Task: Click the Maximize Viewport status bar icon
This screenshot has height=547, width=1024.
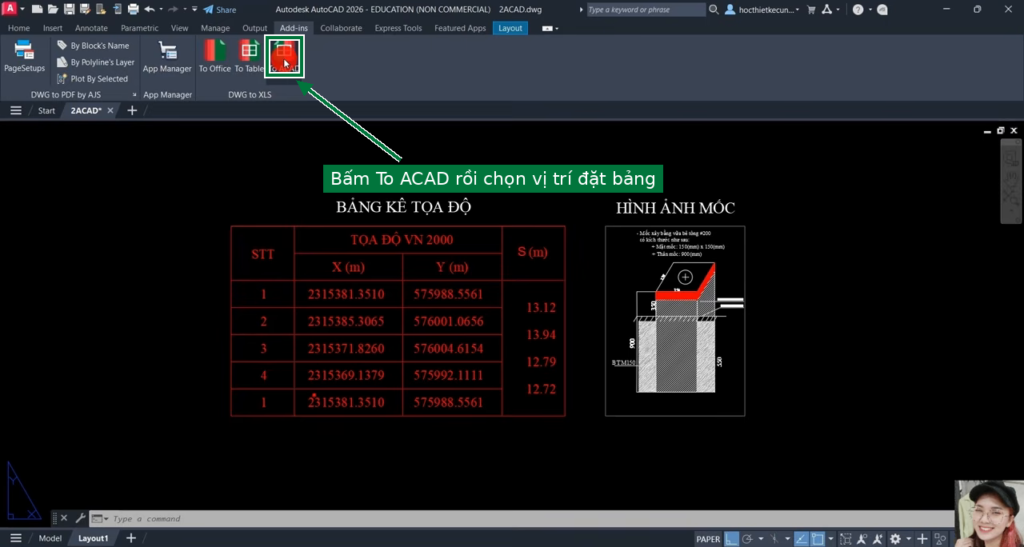Action: tap(846, 539)
